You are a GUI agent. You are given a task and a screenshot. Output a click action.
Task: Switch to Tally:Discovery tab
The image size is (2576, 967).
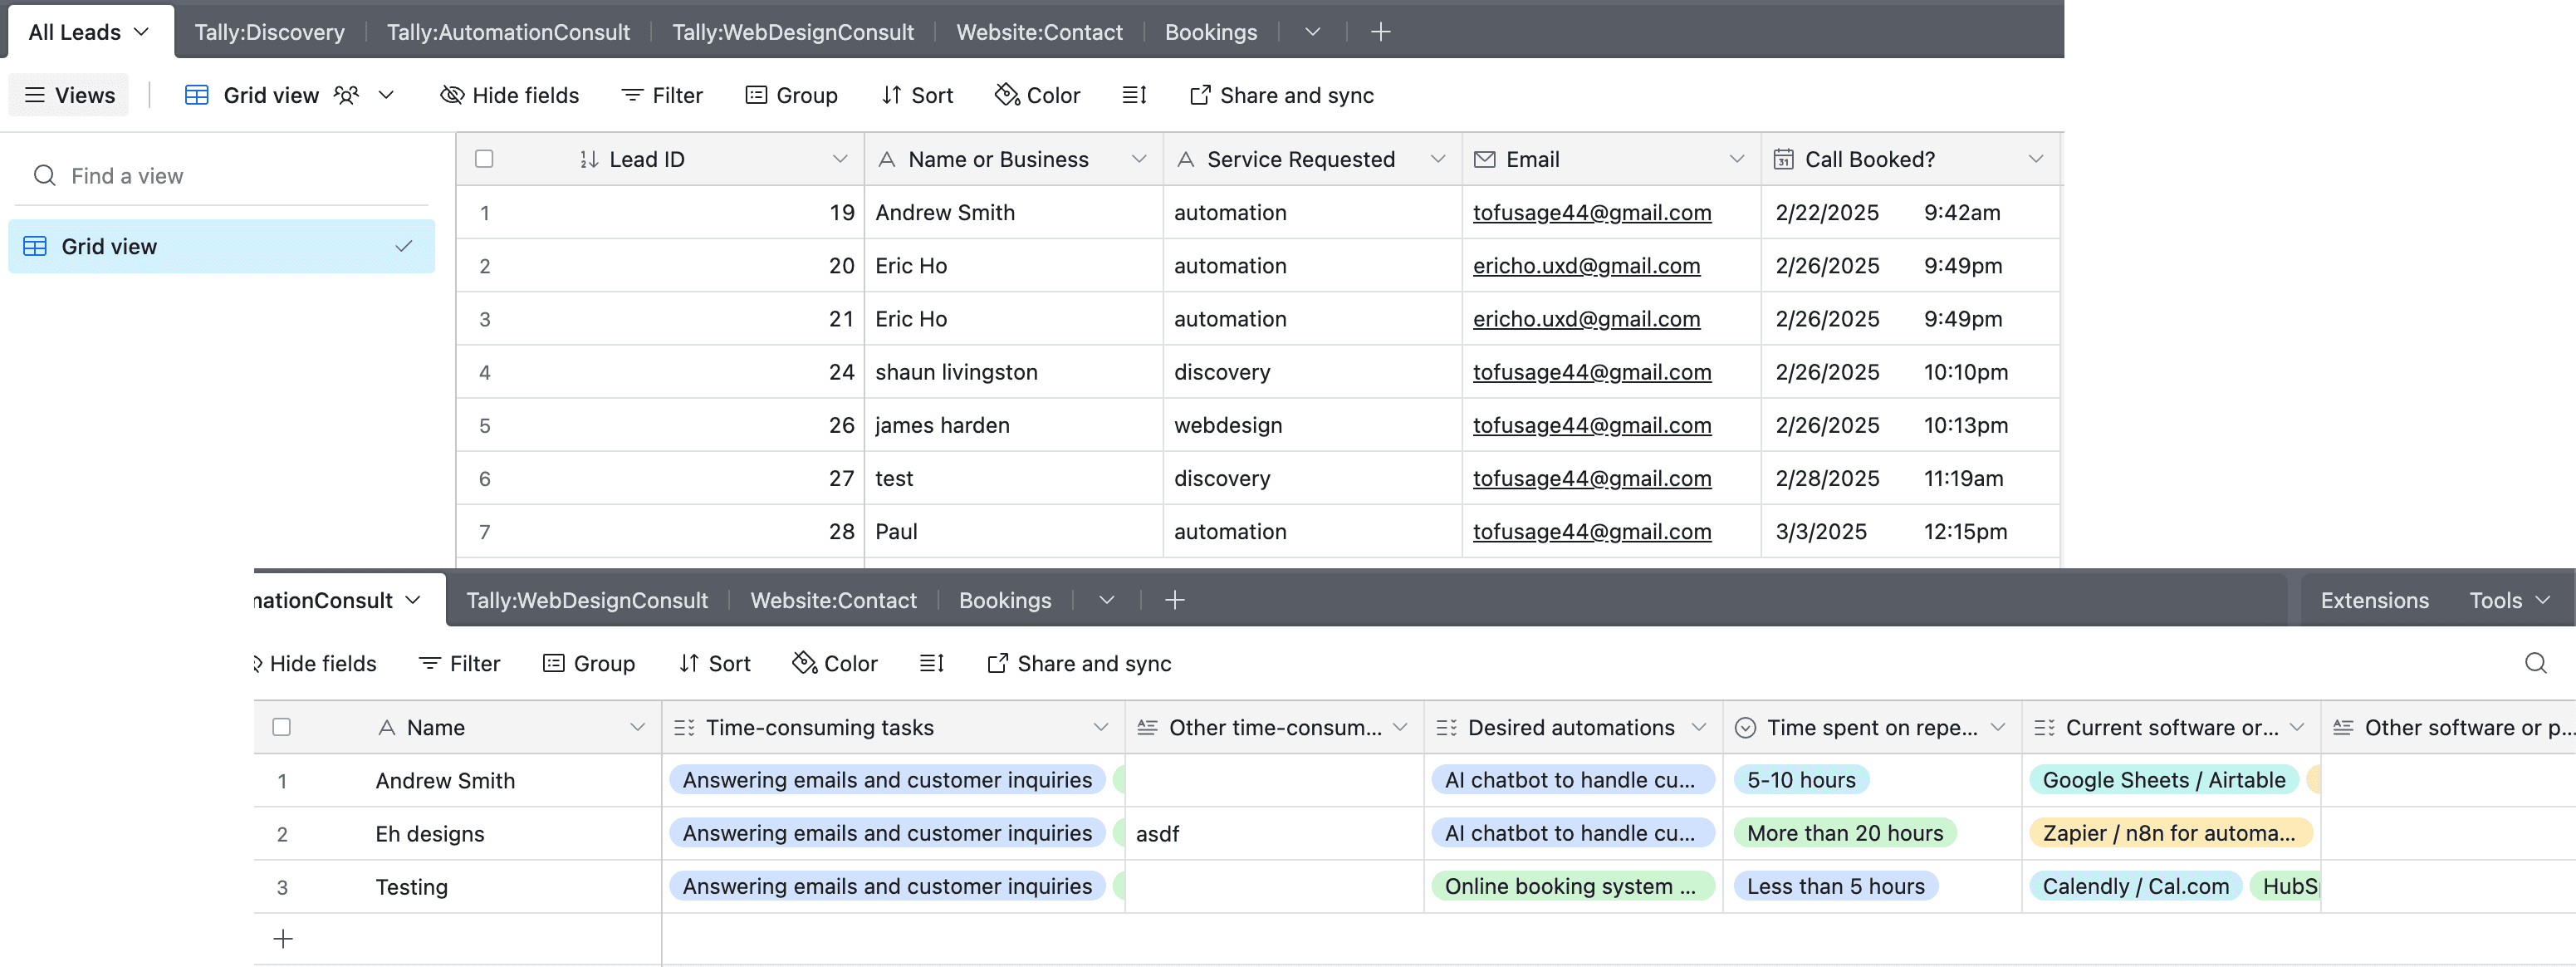269,32
